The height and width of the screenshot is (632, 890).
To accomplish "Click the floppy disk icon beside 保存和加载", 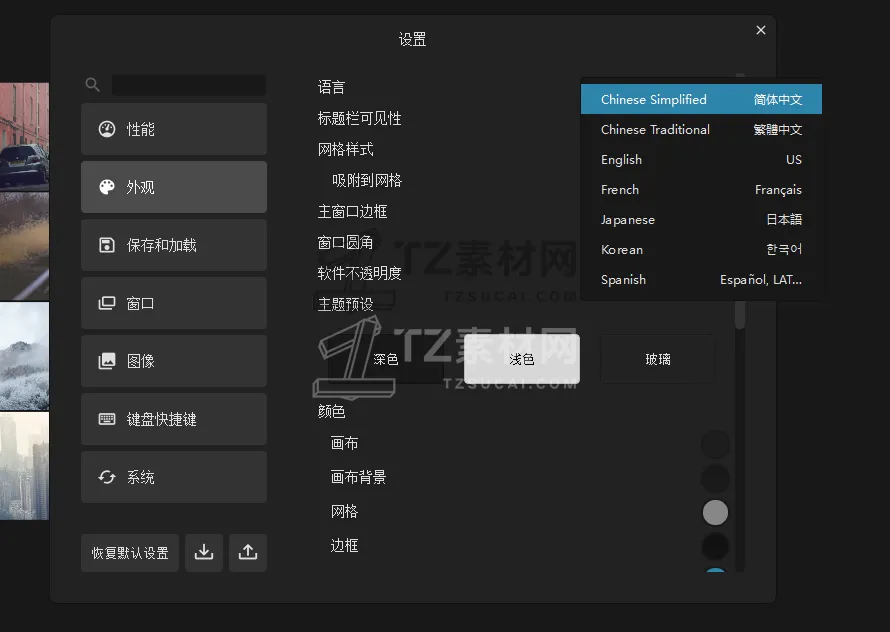I will pyautogui.click(x=107, y=245).
